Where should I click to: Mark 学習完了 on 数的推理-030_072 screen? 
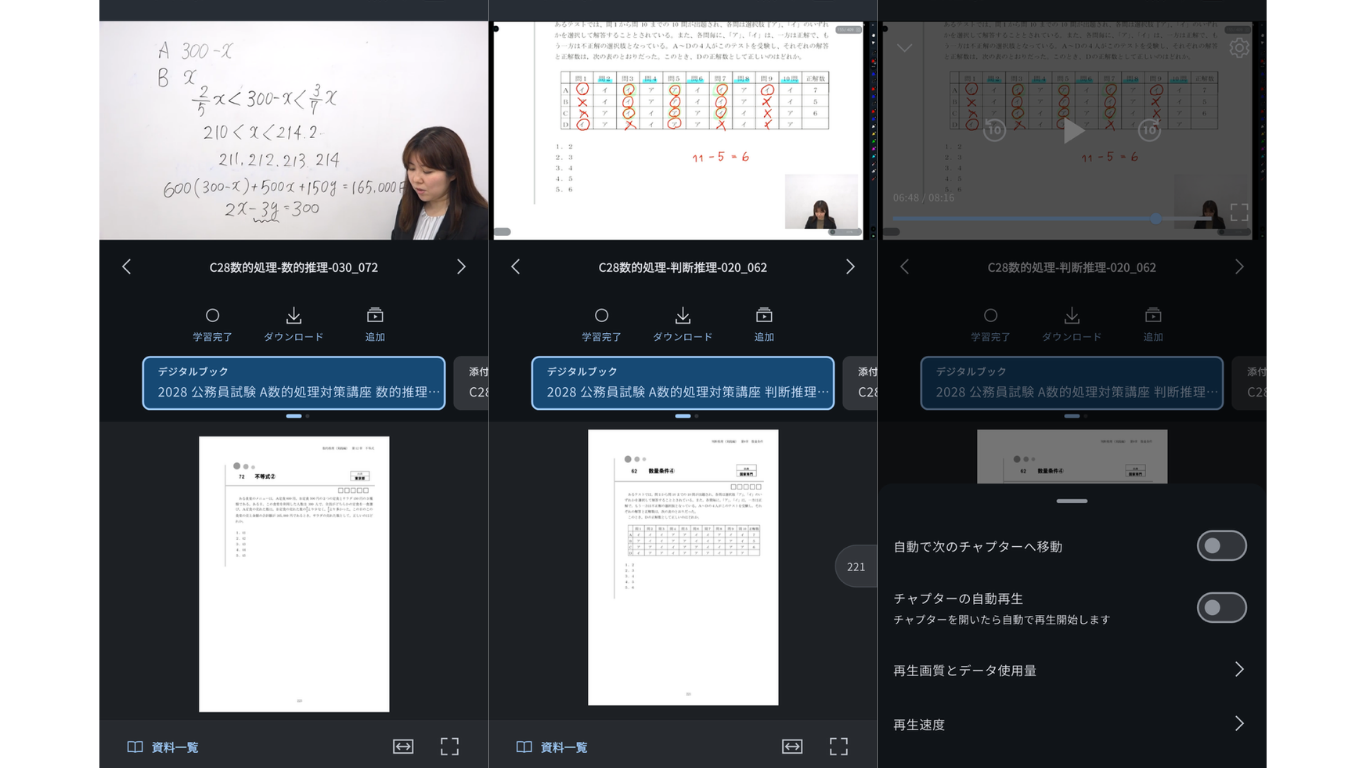(x=212, y=325)
